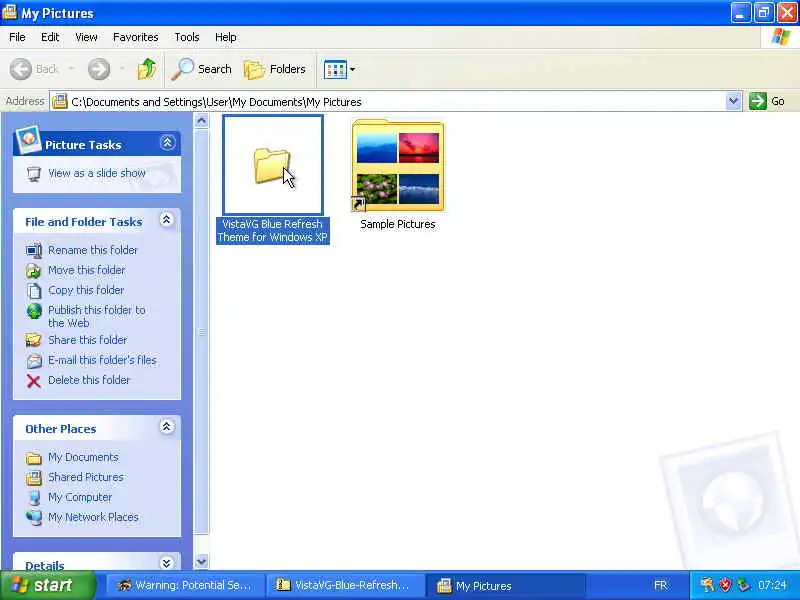800x600 pixels.
Task: Open the Favorites menu
Action: [136, 37]
